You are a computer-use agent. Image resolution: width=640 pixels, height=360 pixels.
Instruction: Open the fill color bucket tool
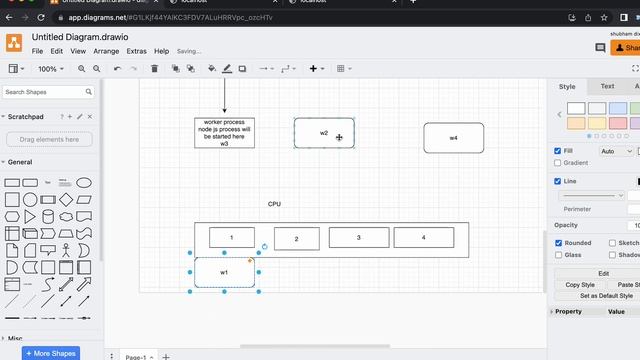tap(211, 69)
